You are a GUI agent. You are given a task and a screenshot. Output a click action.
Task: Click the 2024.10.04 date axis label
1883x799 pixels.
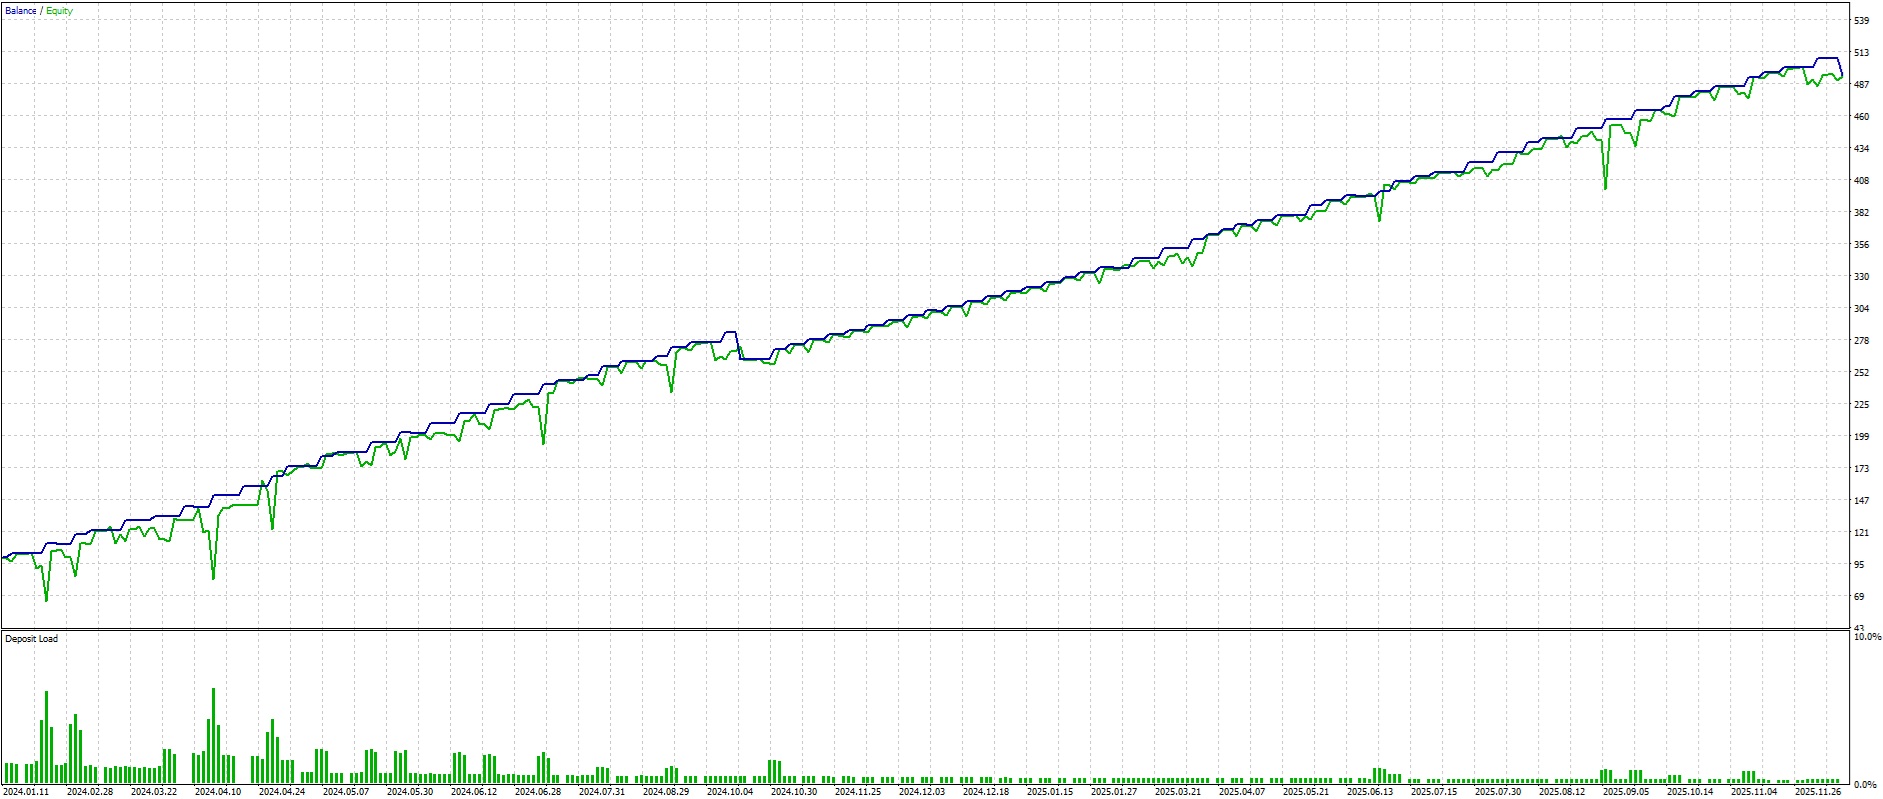730,792
